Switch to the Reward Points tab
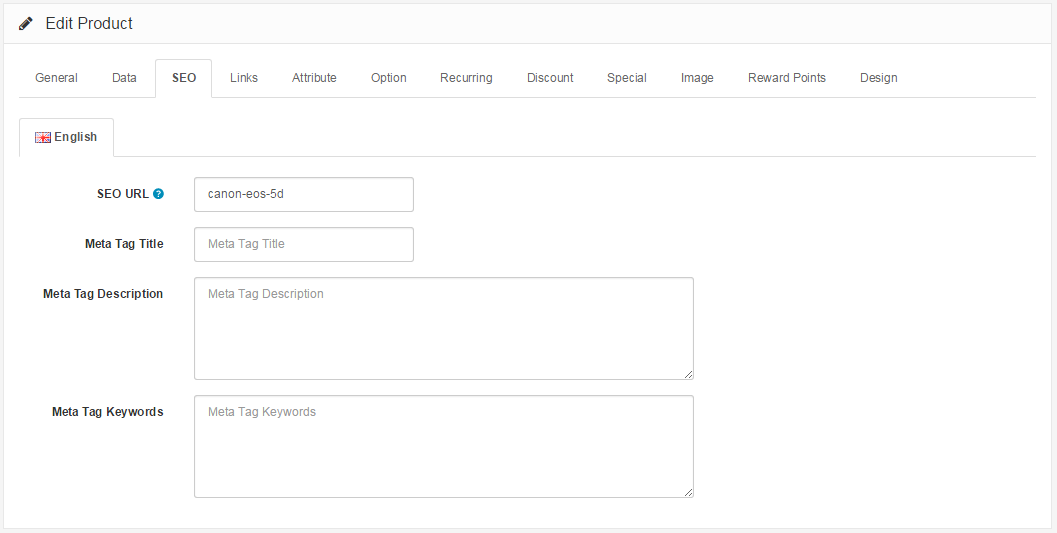 787,78
